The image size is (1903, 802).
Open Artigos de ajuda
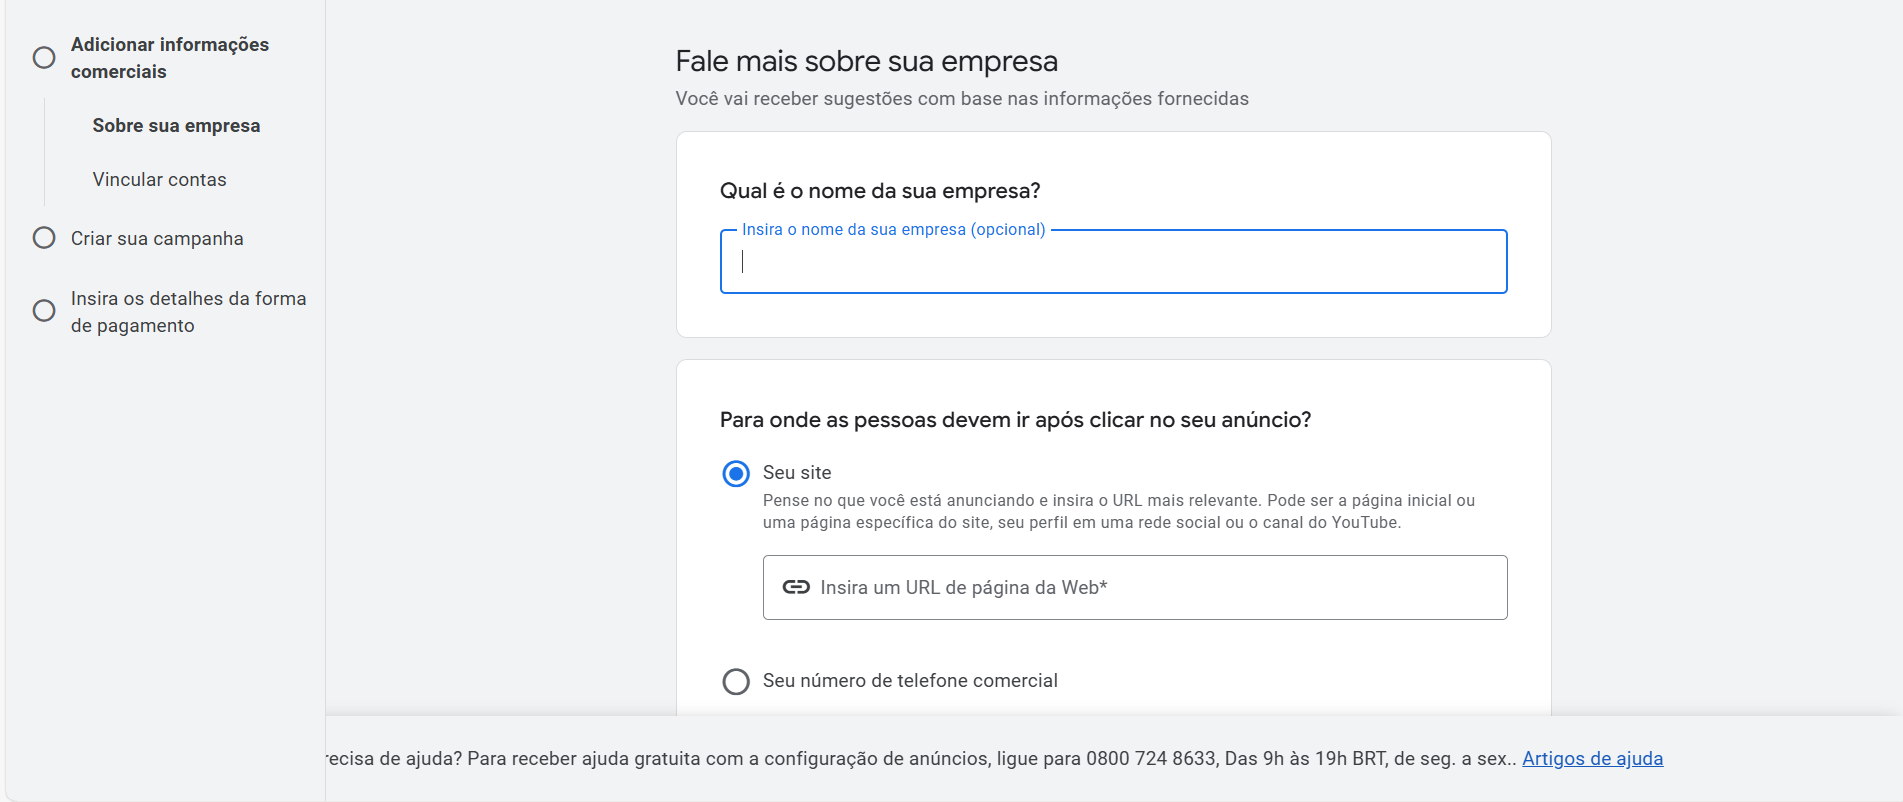point(1593,758)
